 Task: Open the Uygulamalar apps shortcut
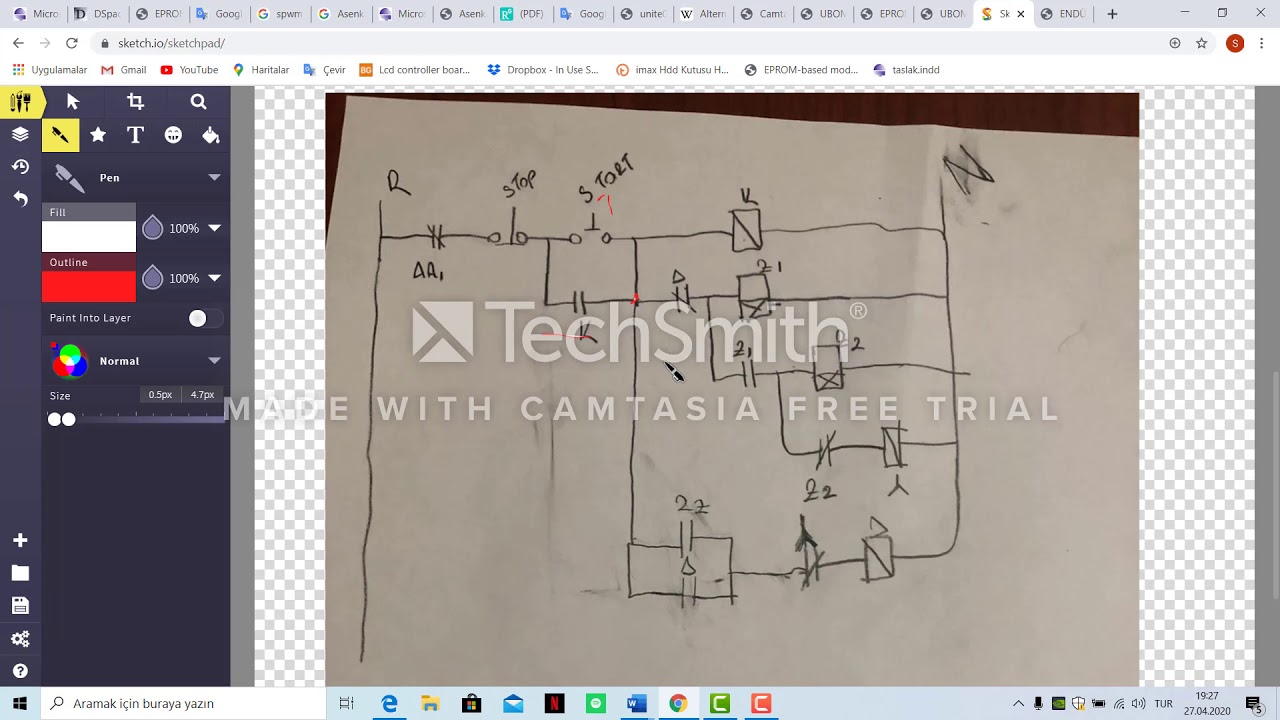49,70
